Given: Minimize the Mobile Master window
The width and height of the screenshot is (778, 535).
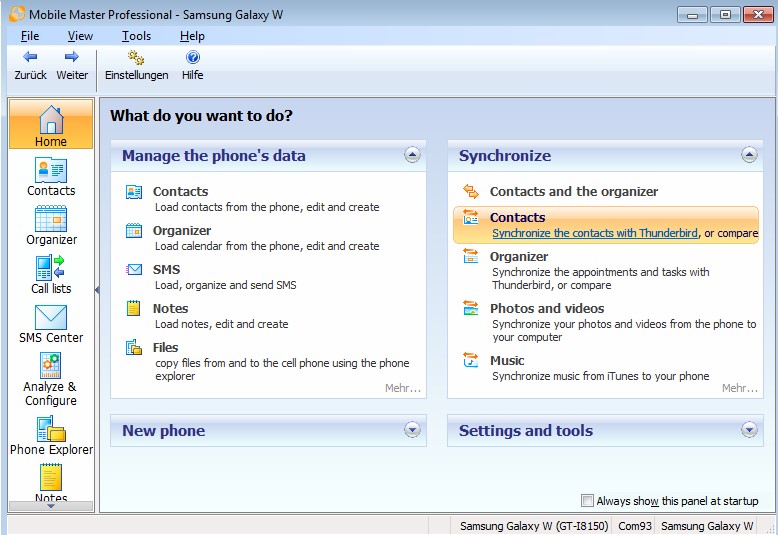Looking at the screenshot, I should (x=692, y=15).
